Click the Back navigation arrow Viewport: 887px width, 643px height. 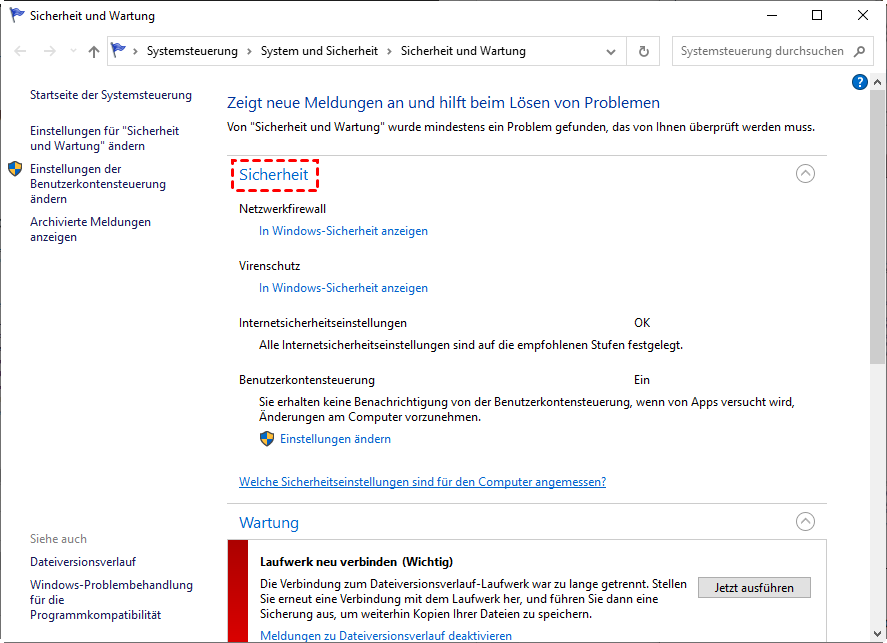tap(20, 51)
